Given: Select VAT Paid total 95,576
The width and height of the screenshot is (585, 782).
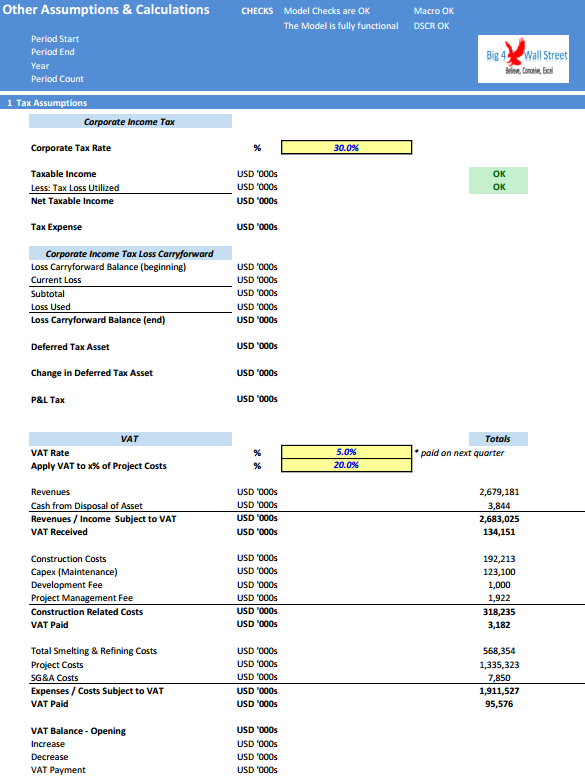Looking at the screenshot, I should pyautogui.click(x=499, y=704).
